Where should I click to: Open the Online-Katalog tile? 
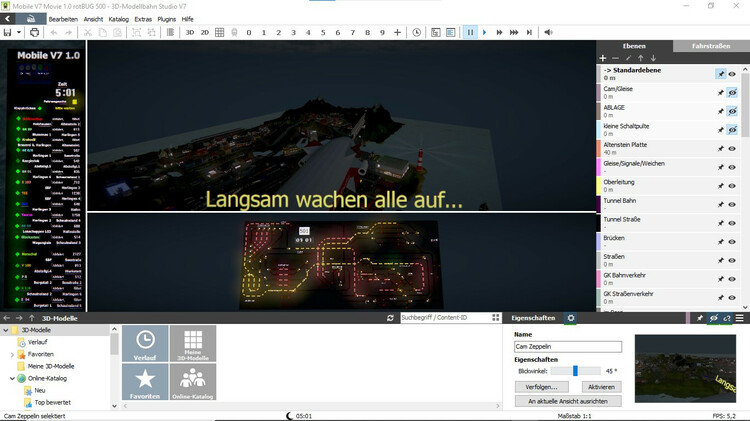click(192, 381)
